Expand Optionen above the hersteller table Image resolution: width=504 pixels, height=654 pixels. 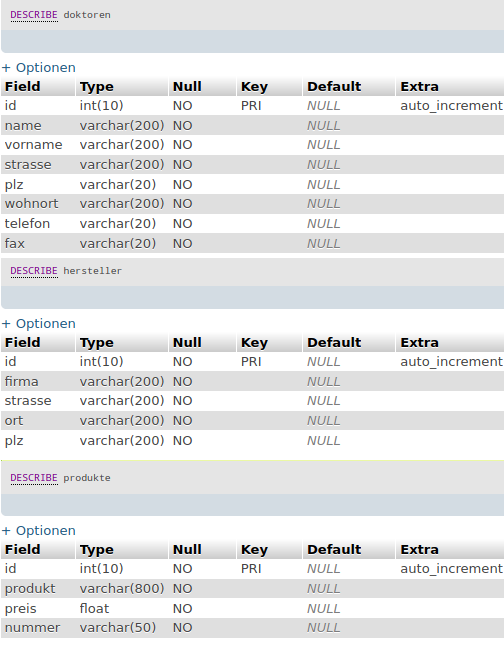point(39,324)
